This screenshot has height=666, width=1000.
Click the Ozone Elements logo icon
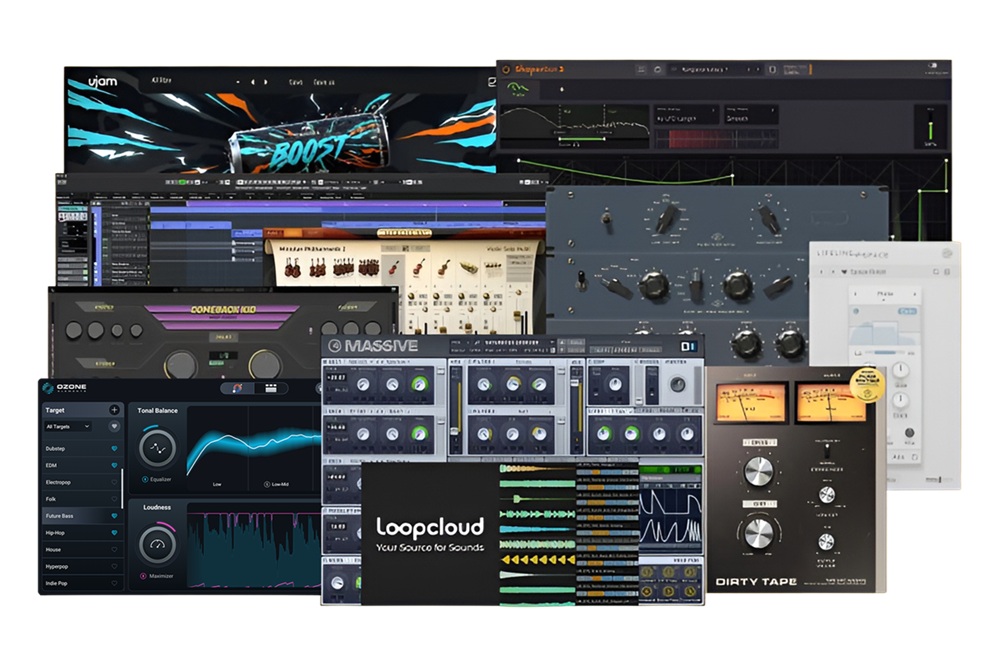click(47, 388)
